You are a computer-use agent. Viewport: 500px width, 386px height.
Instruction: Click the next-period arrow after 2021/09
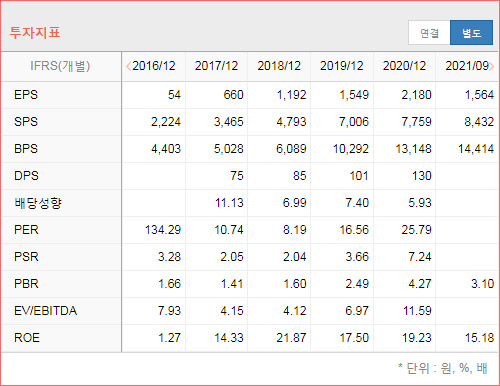pyautogui.click(x=491, y=66)
